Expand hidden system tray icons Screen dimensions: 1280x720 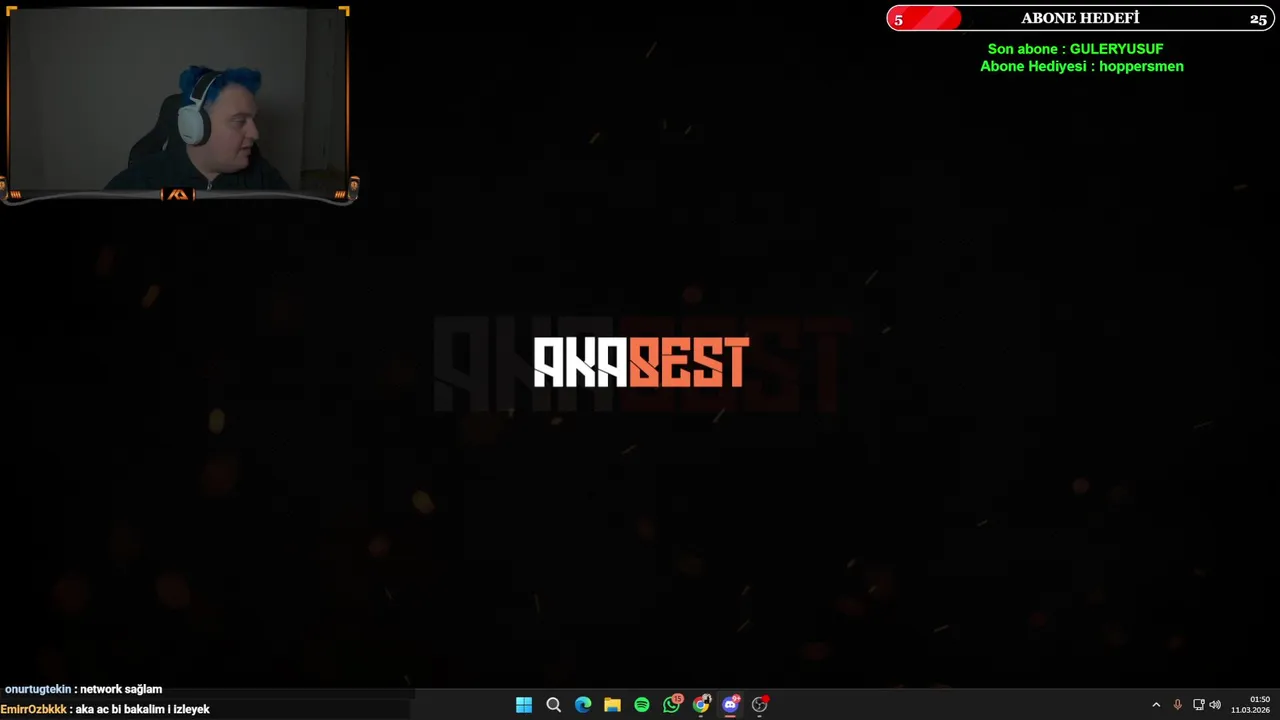point(1156,705)
